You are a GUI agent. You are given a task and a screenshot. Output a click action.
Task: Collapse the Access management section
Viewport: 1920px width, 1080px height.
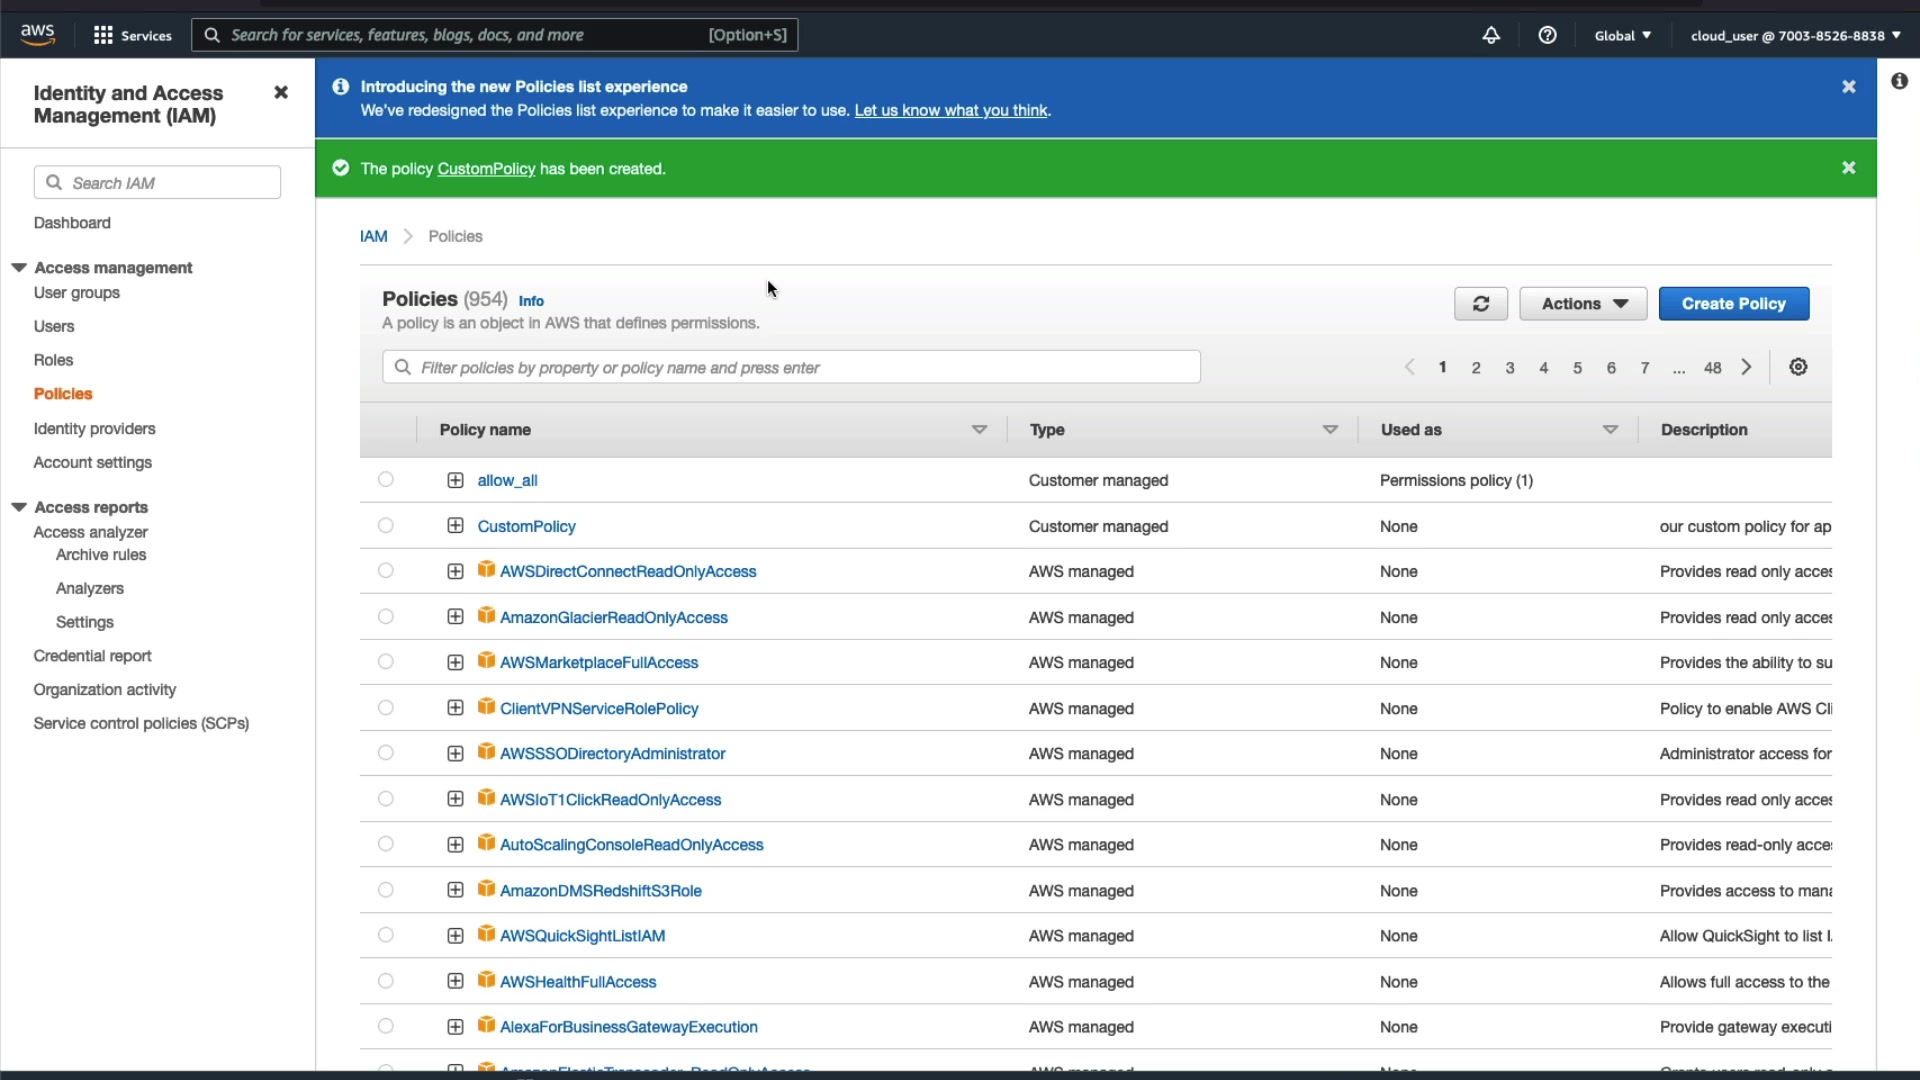[19, 268]
